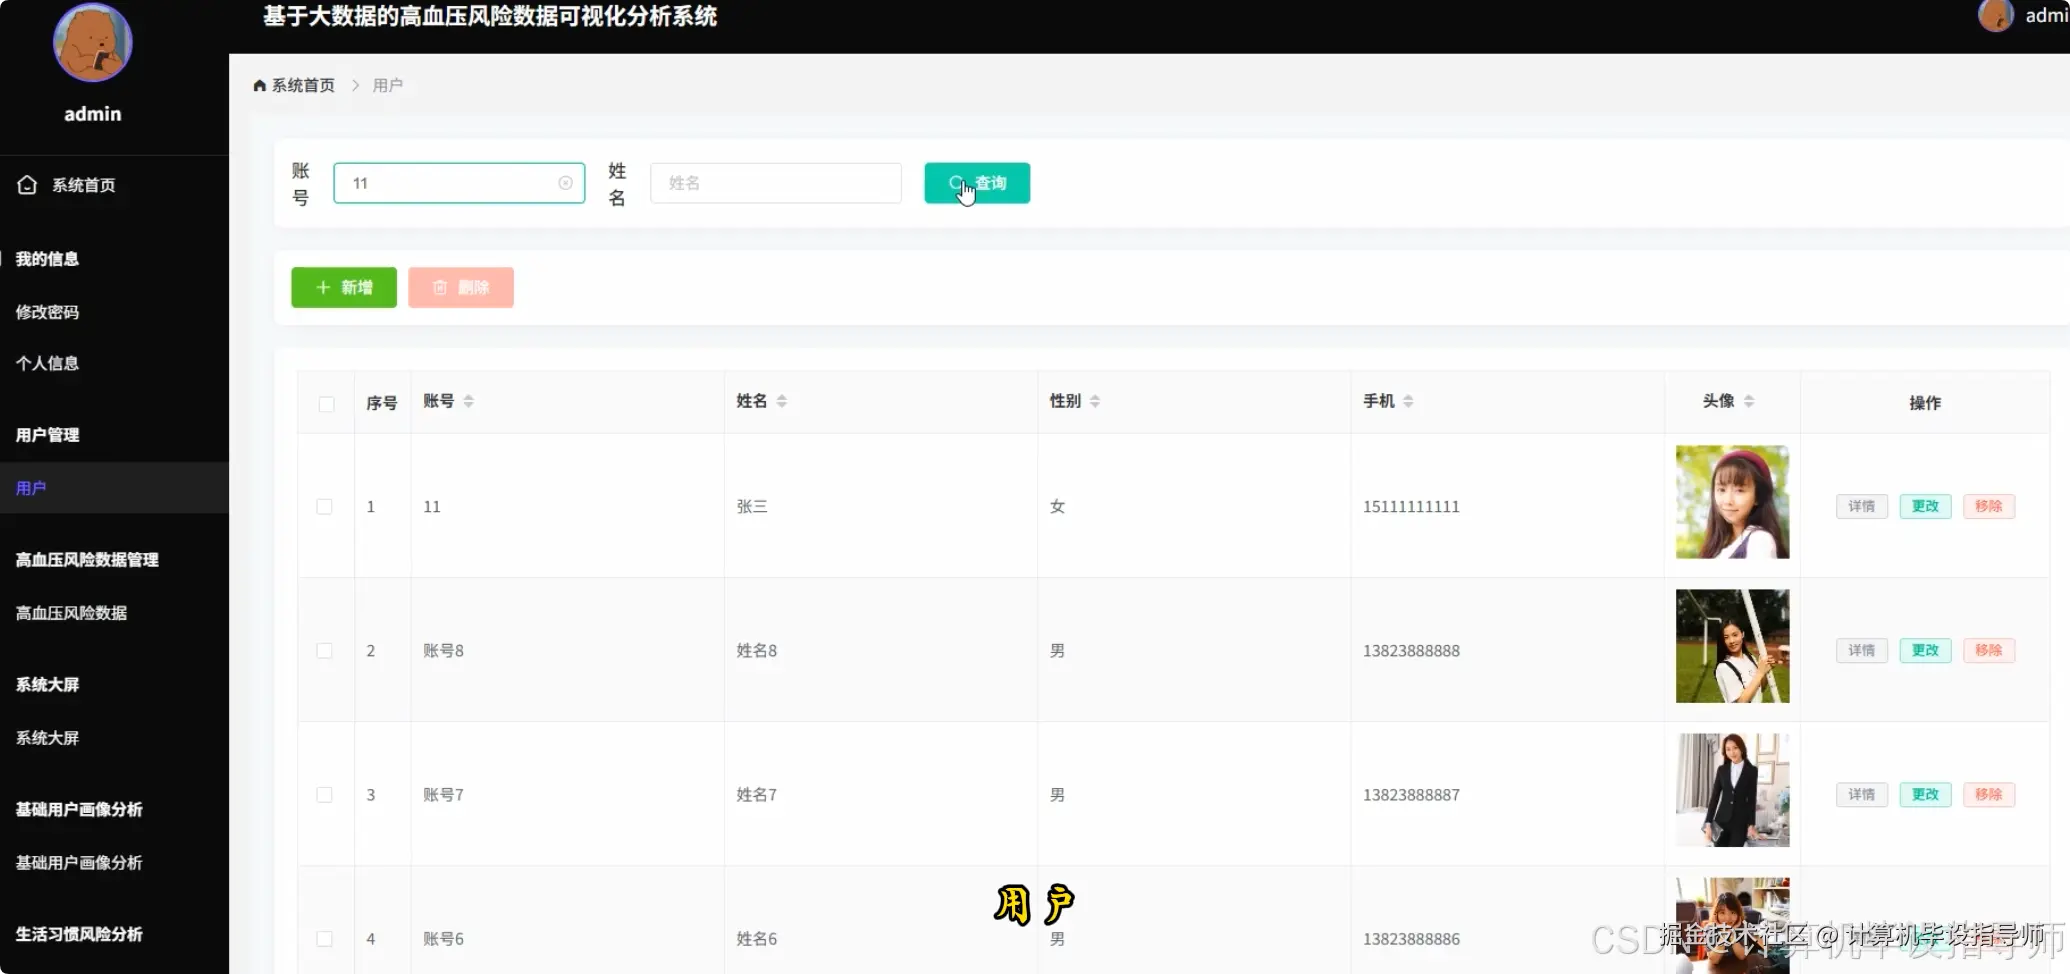Sort the 姓名 column using its sort arrows

pos(782,400)
